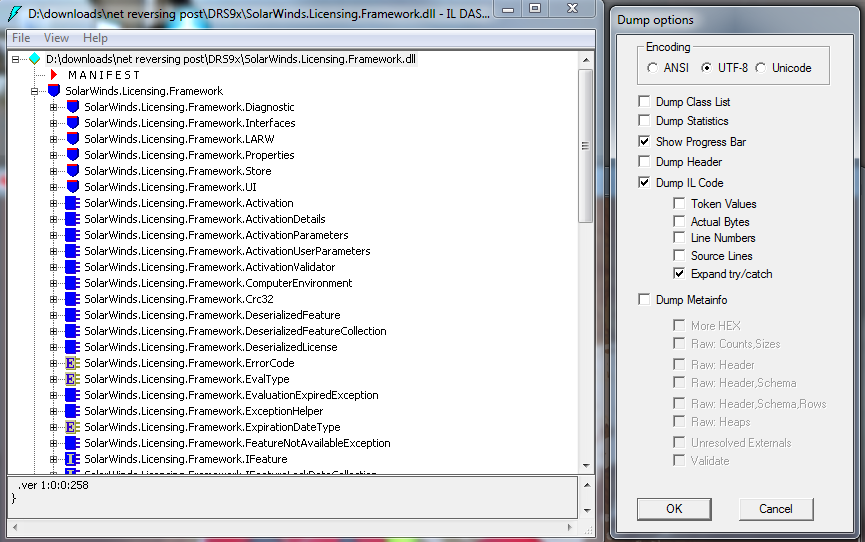The image size is (865, 542).
Task: Click the class icon beside ActivationDetails
Action: click(72, 219)
